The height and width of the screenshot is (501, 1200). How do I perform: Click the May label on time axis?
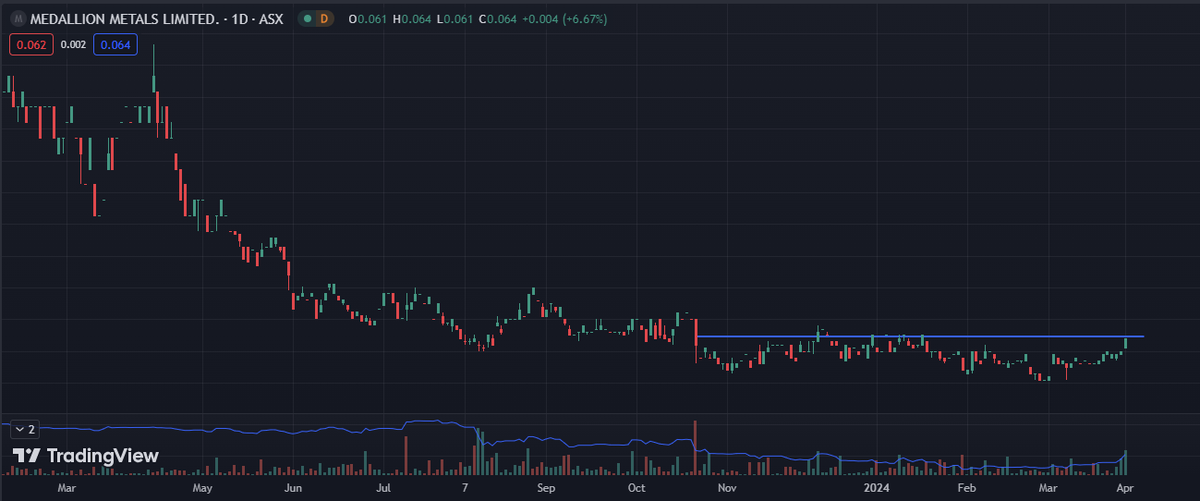pos(203,489)
